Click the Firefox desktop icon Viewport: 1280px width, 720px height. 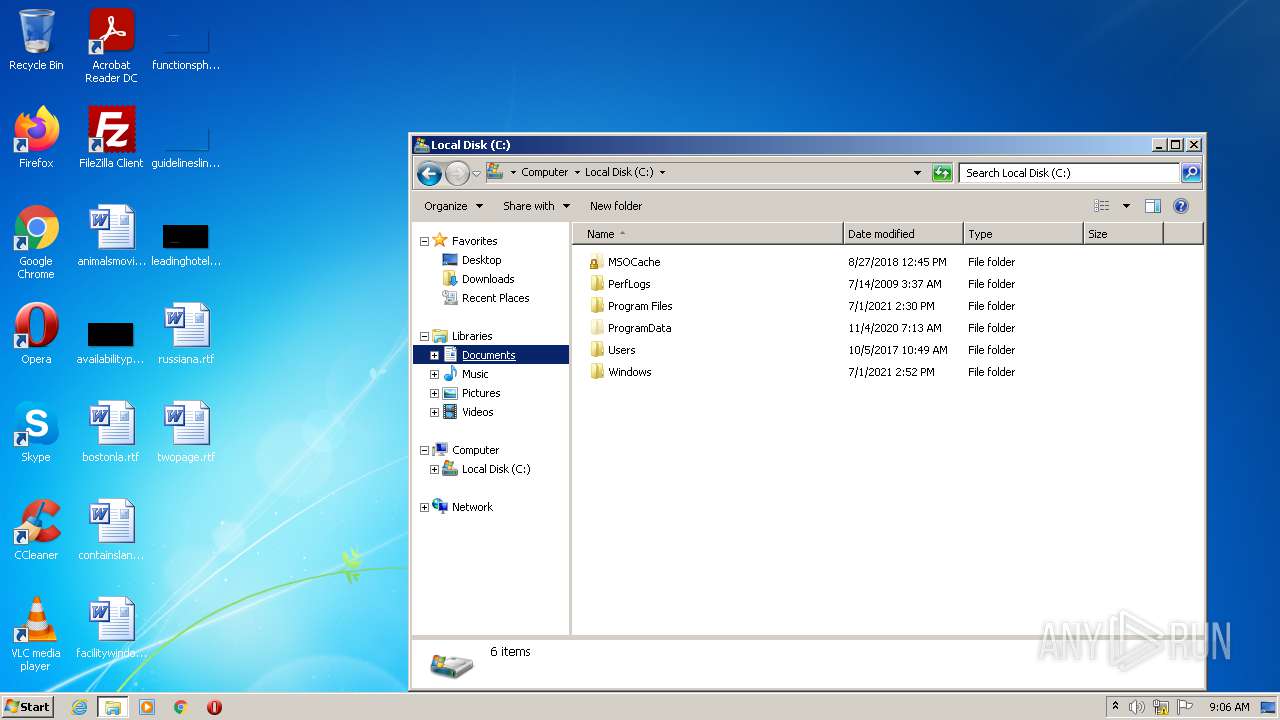(x=36, y=138)
